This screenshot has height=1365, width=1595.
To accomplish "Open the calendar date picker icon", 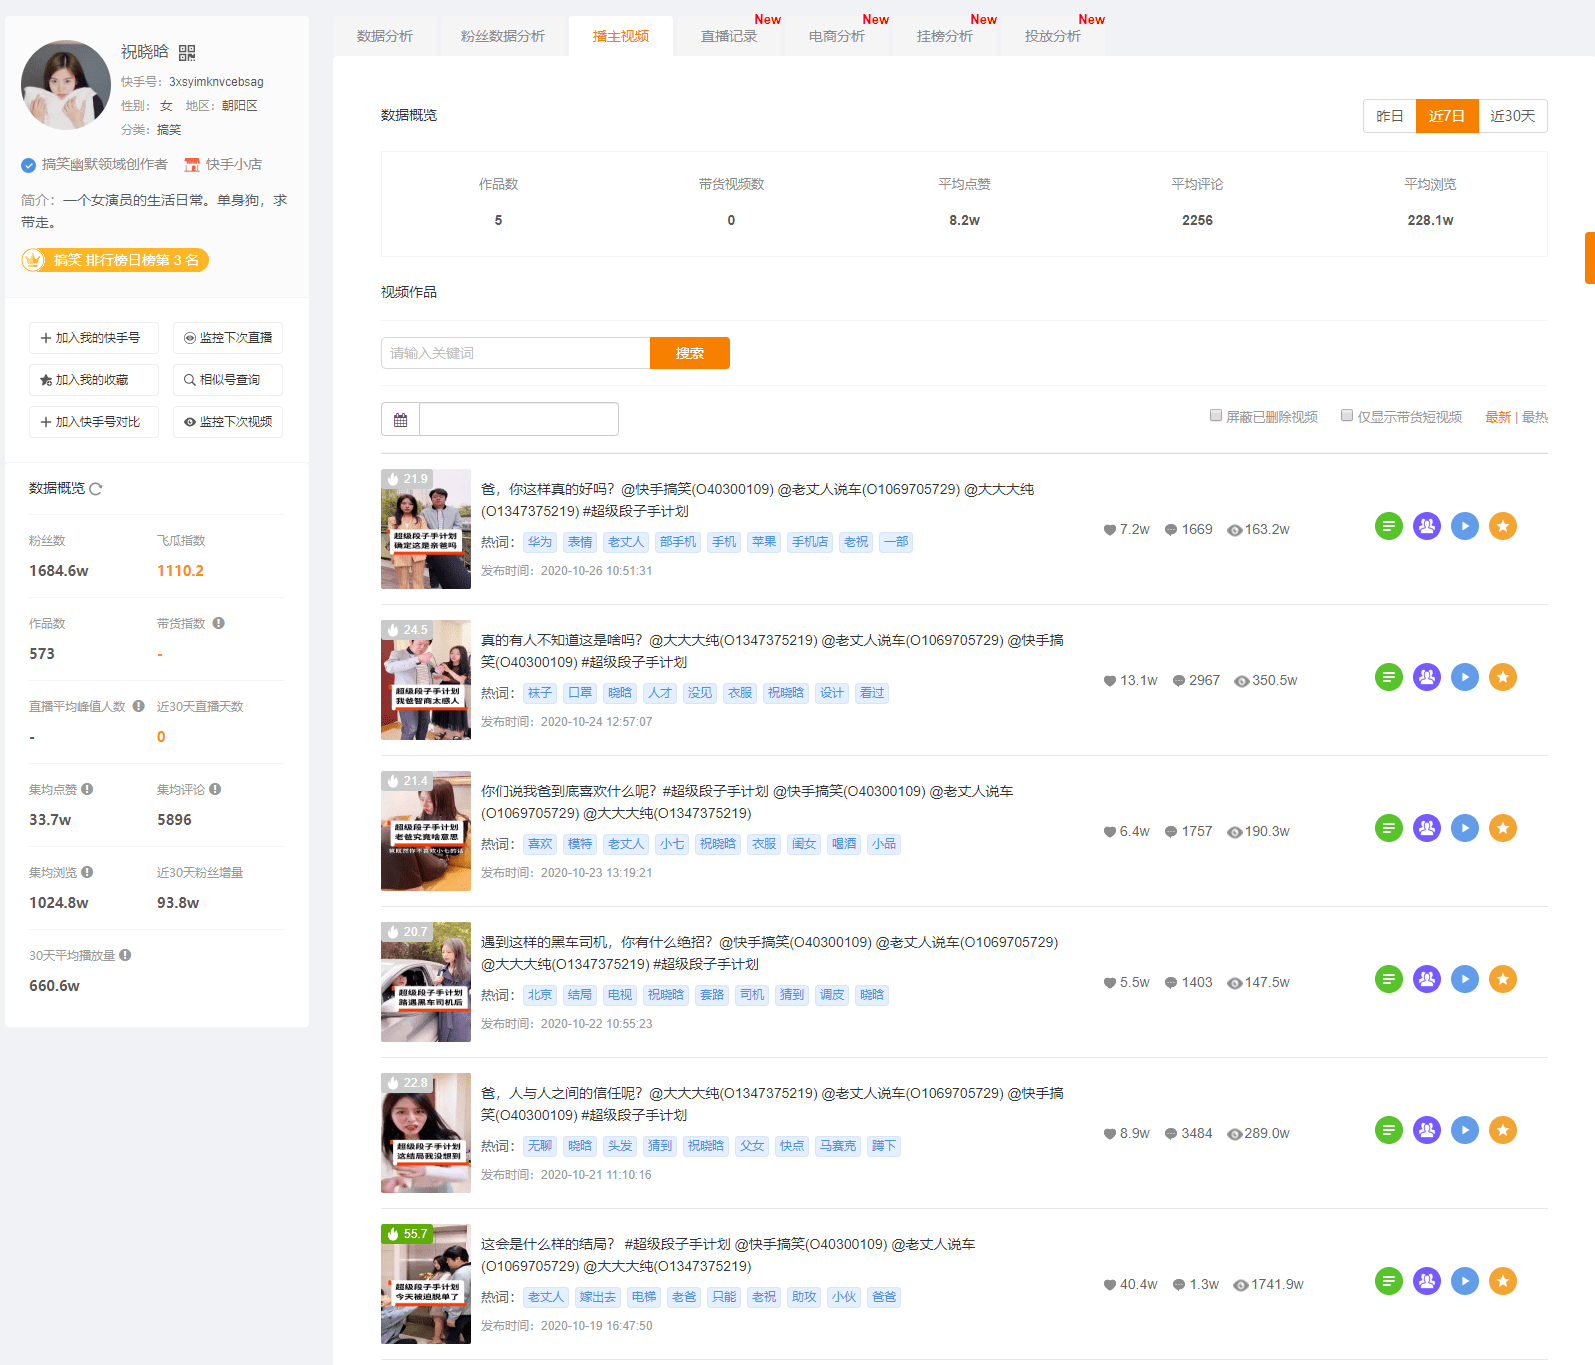I will tap(401, 420).
